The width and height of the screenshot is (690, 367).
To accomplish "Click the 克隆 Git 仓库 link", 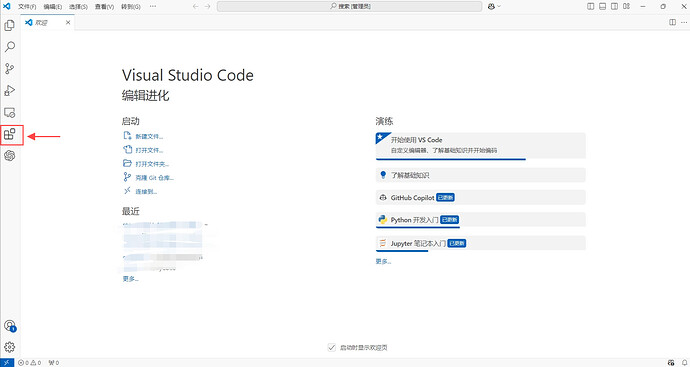I will tap(154, 178).
